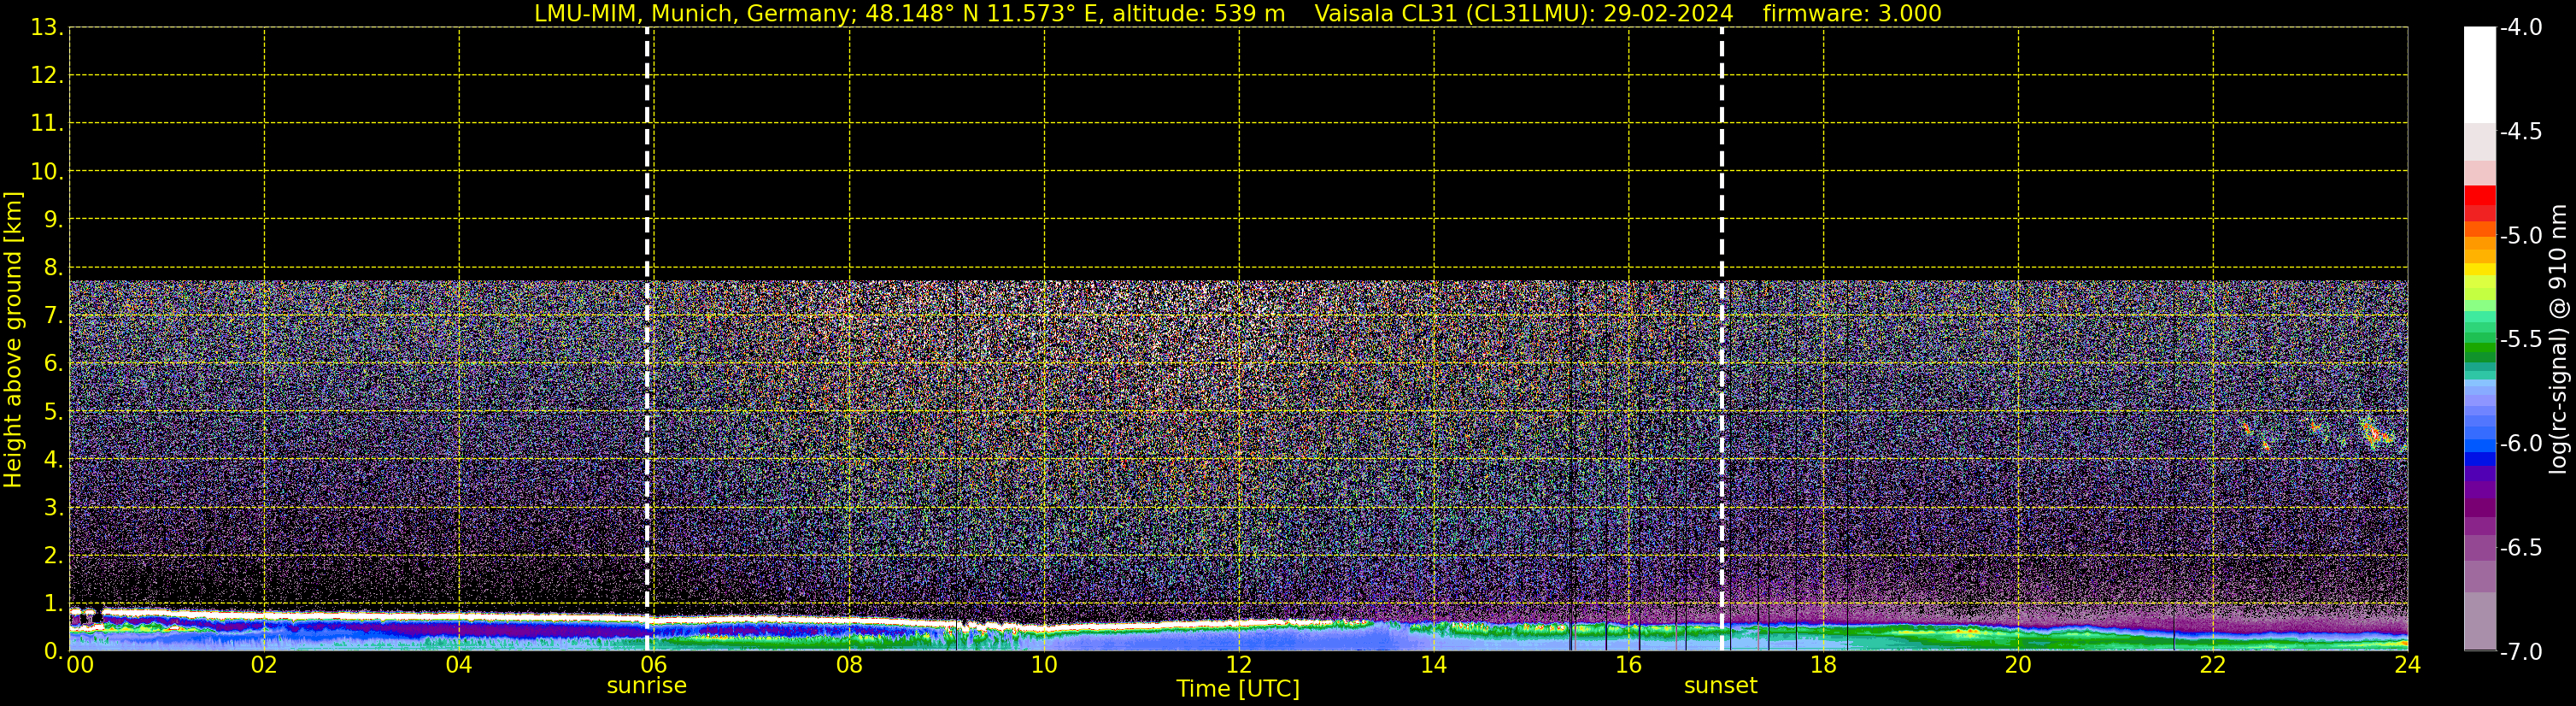This screenshot has width=2576, height=706.
Task: Click the white dashed sunrise marker line
Action: tap(647, 339)
